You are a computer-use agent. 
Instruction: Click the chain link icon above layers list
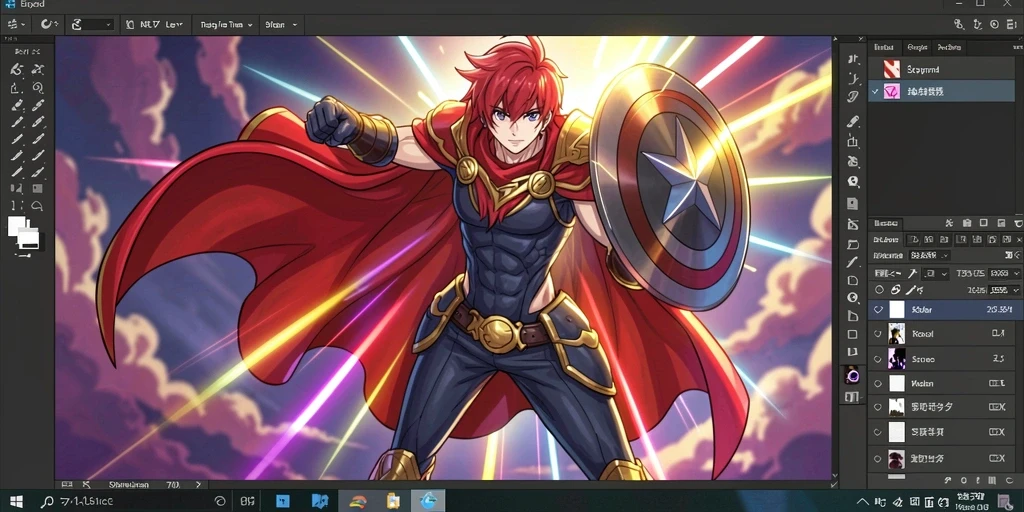click(896, 289)
